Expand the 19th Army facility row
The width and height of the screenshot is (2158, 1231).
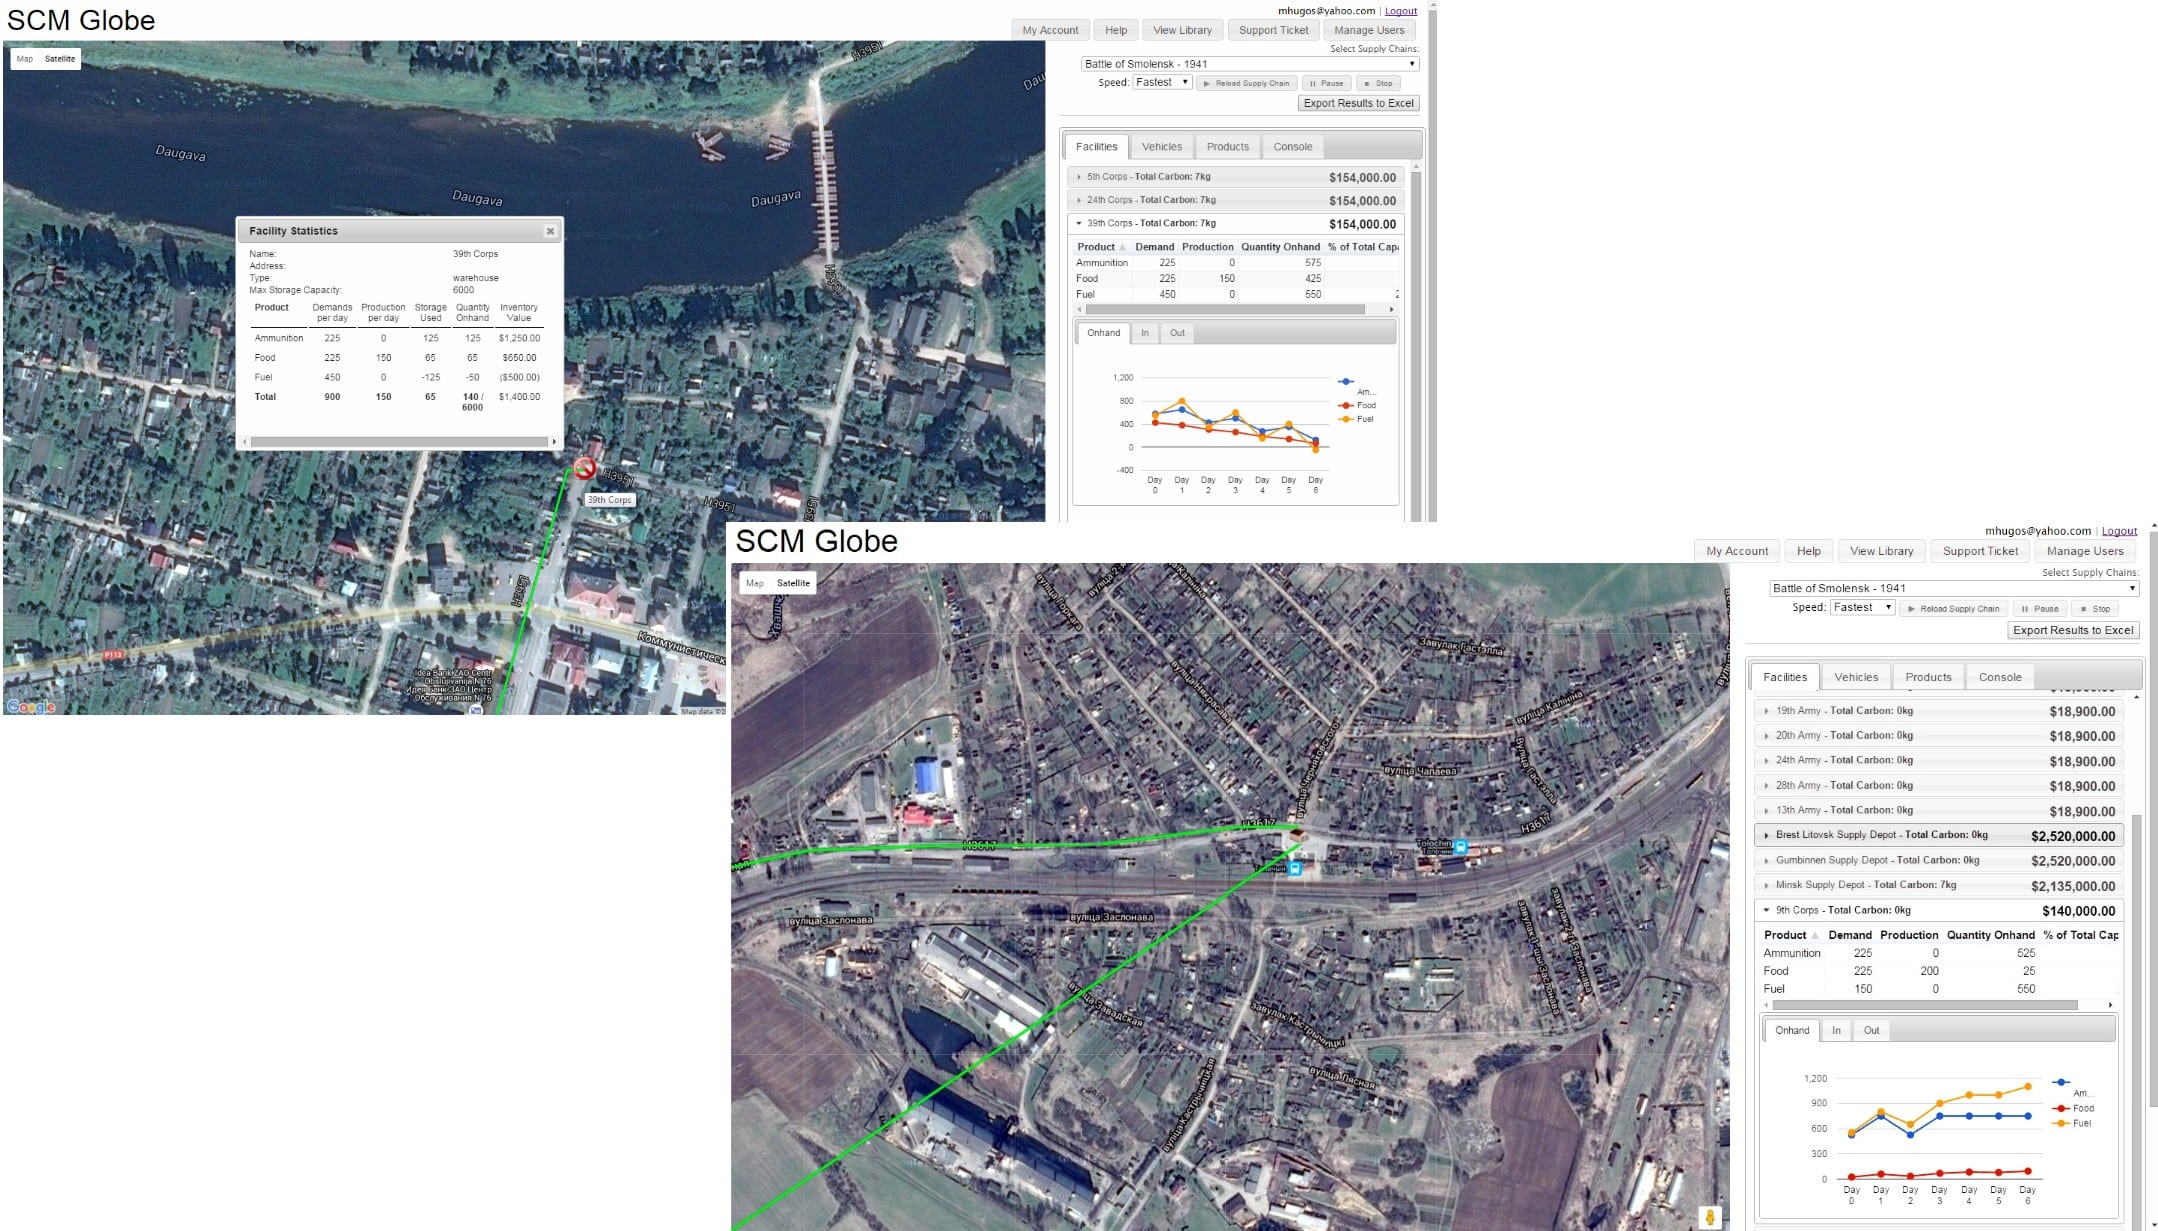pyautogui.click(x=1939, y=711)
